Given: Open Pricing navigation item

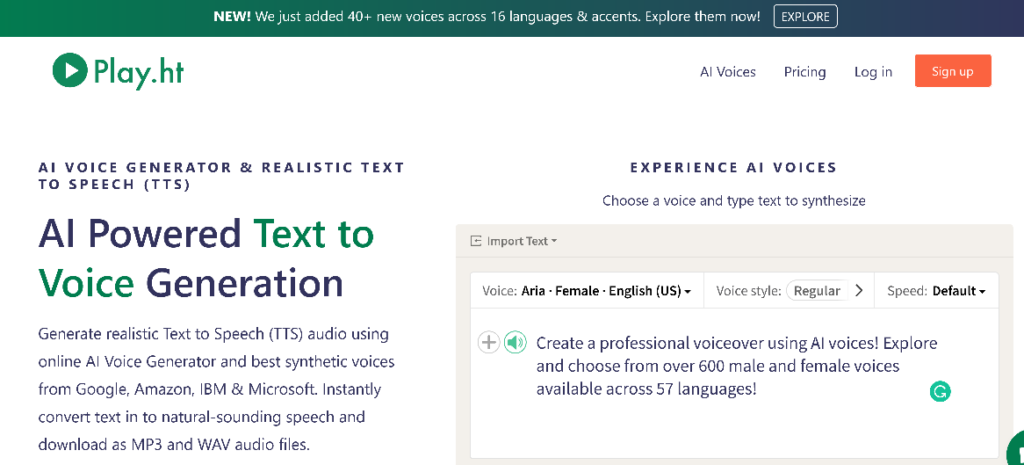Looking at the screenshot, I should pos(805,72).
